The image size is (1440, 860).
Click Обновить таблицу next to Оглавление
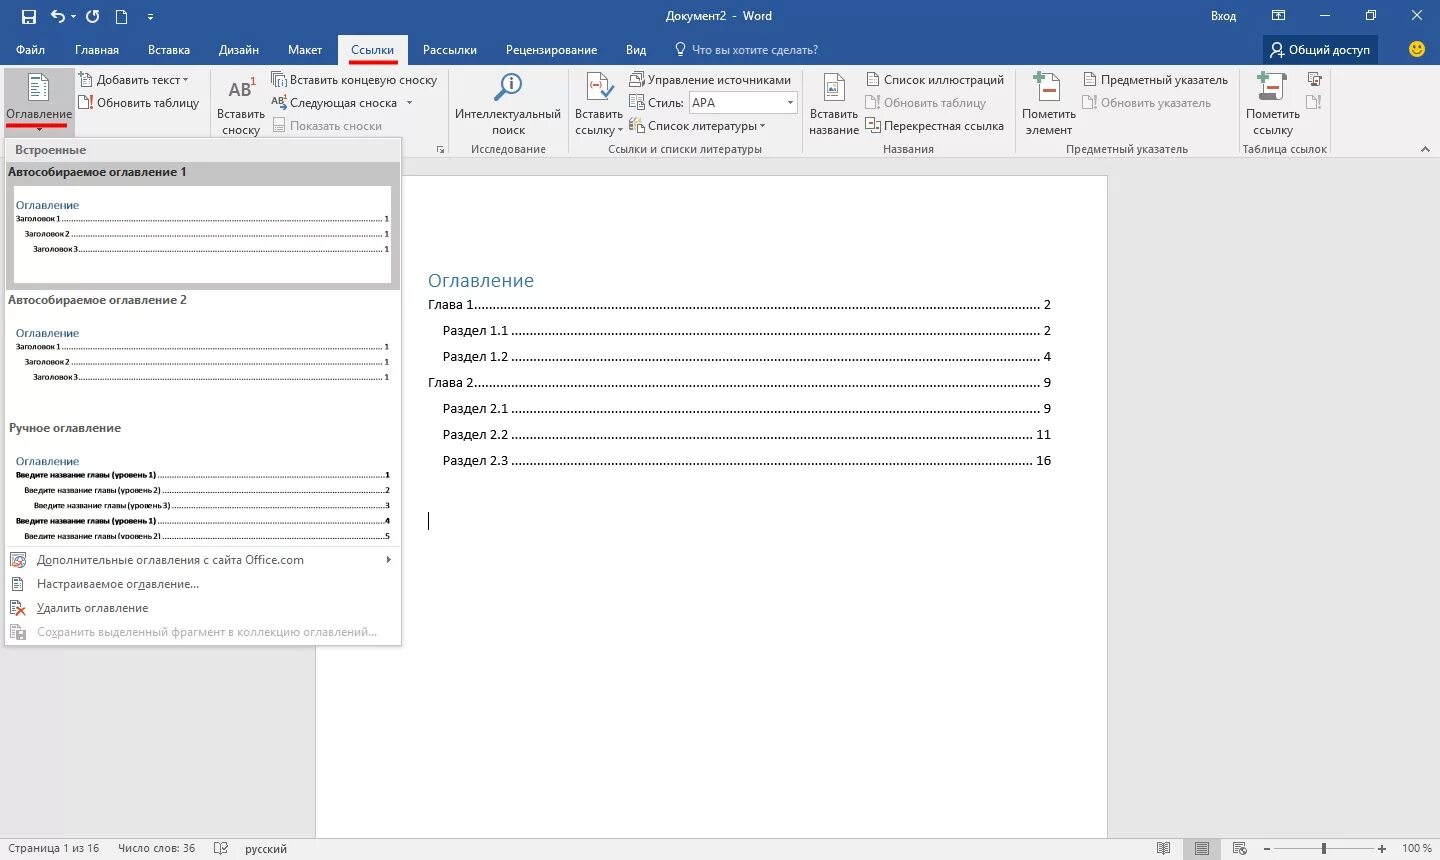[139, 103]
